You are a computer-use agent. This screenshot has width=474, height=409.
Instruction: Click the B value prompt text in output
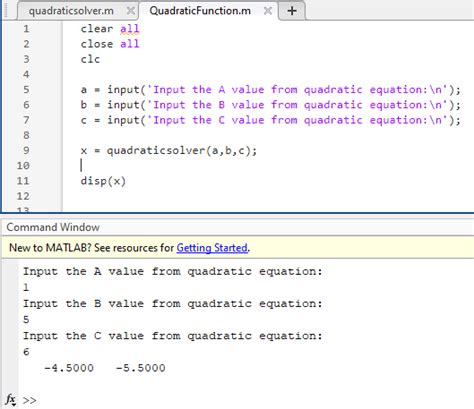click(173, 304)
